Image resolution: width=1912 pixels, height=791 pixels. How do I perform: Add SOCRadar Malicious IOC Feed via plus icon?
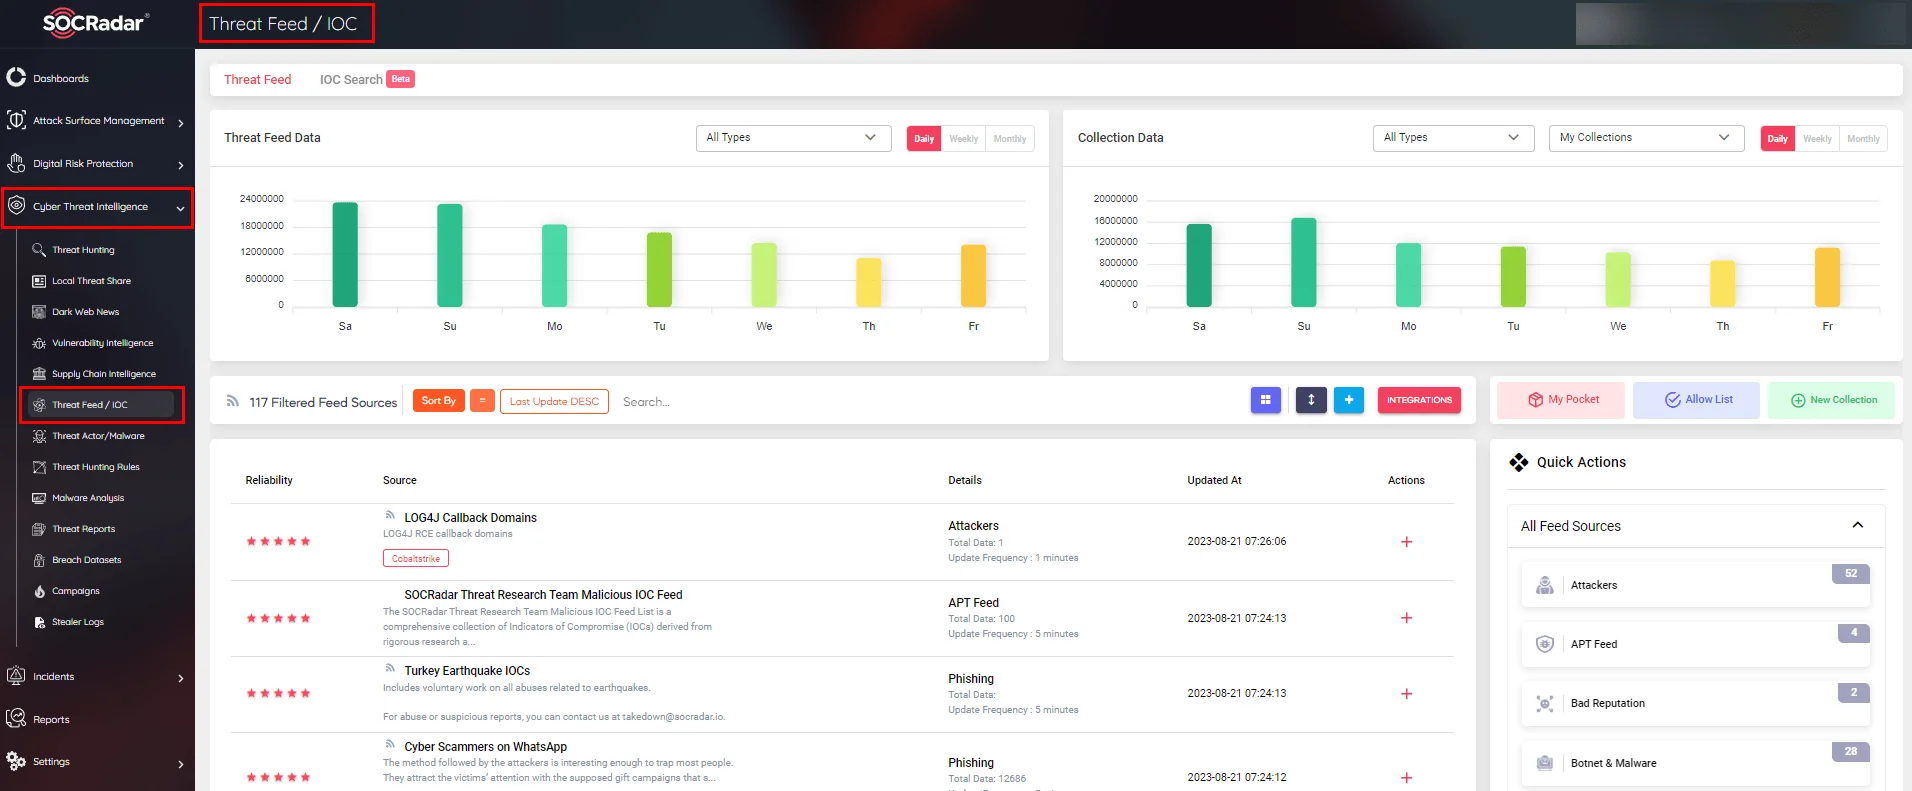pos(1406,618)
